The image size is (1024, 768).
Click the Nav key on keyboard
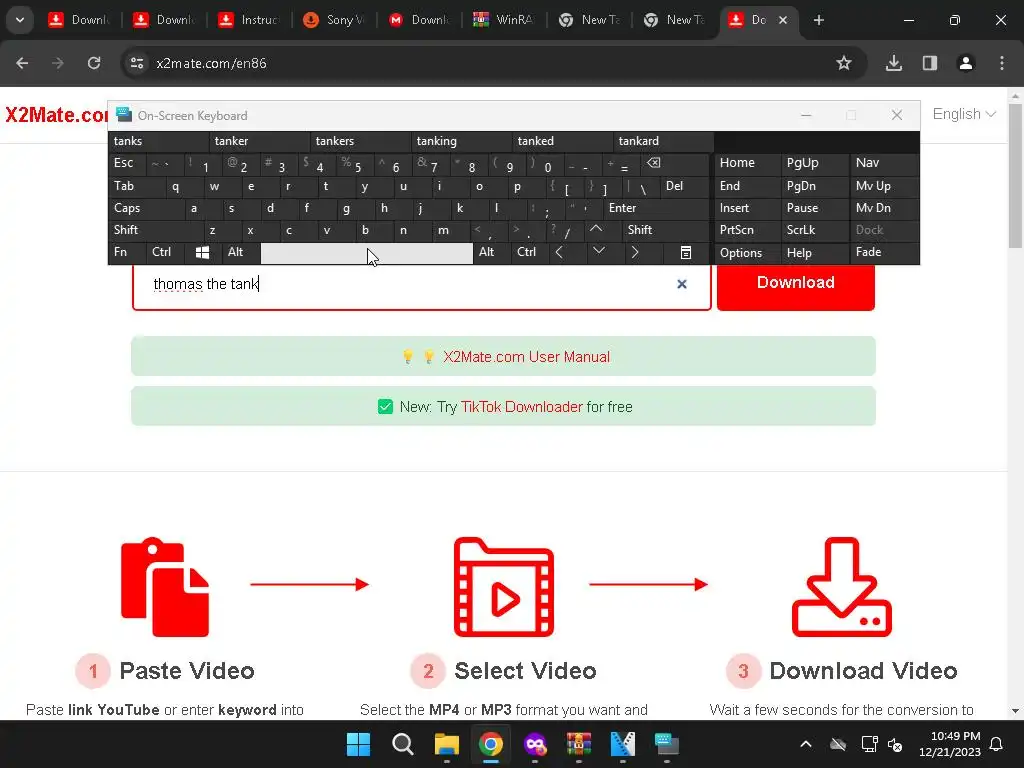(884, 163)
